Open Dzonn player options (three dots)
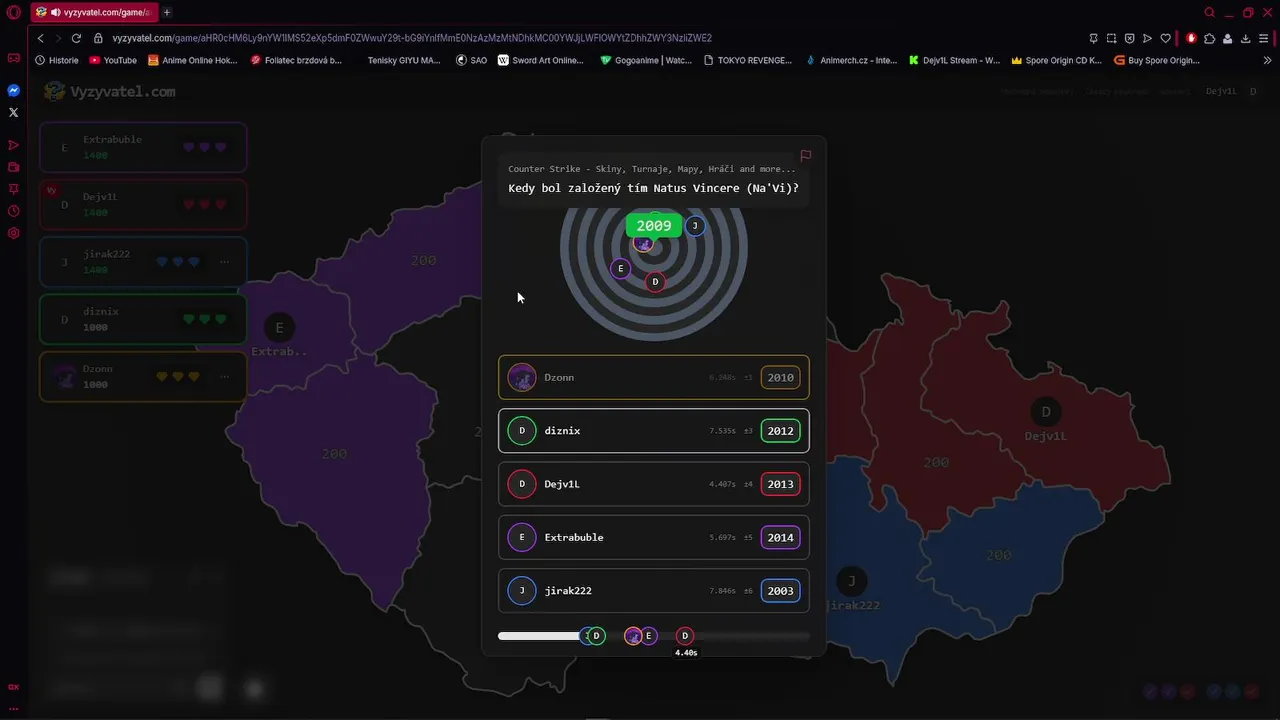1280x720 pixels. tap(224, 377)
